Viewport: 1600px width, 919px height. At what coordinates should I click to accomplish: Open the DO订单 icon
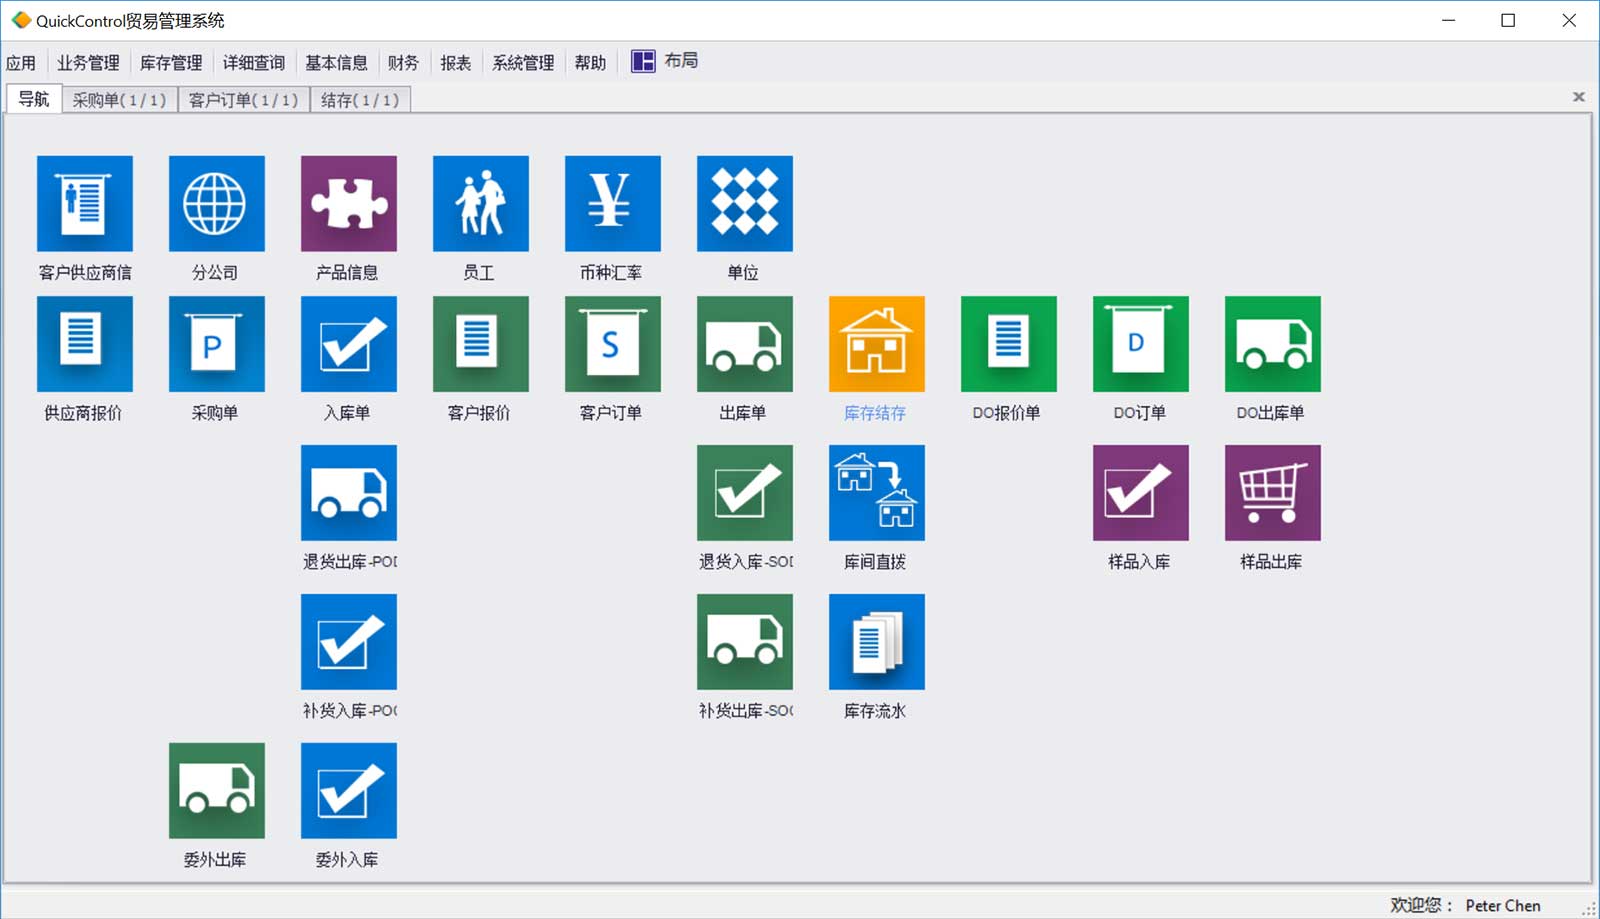click(x=1141, y=344)
